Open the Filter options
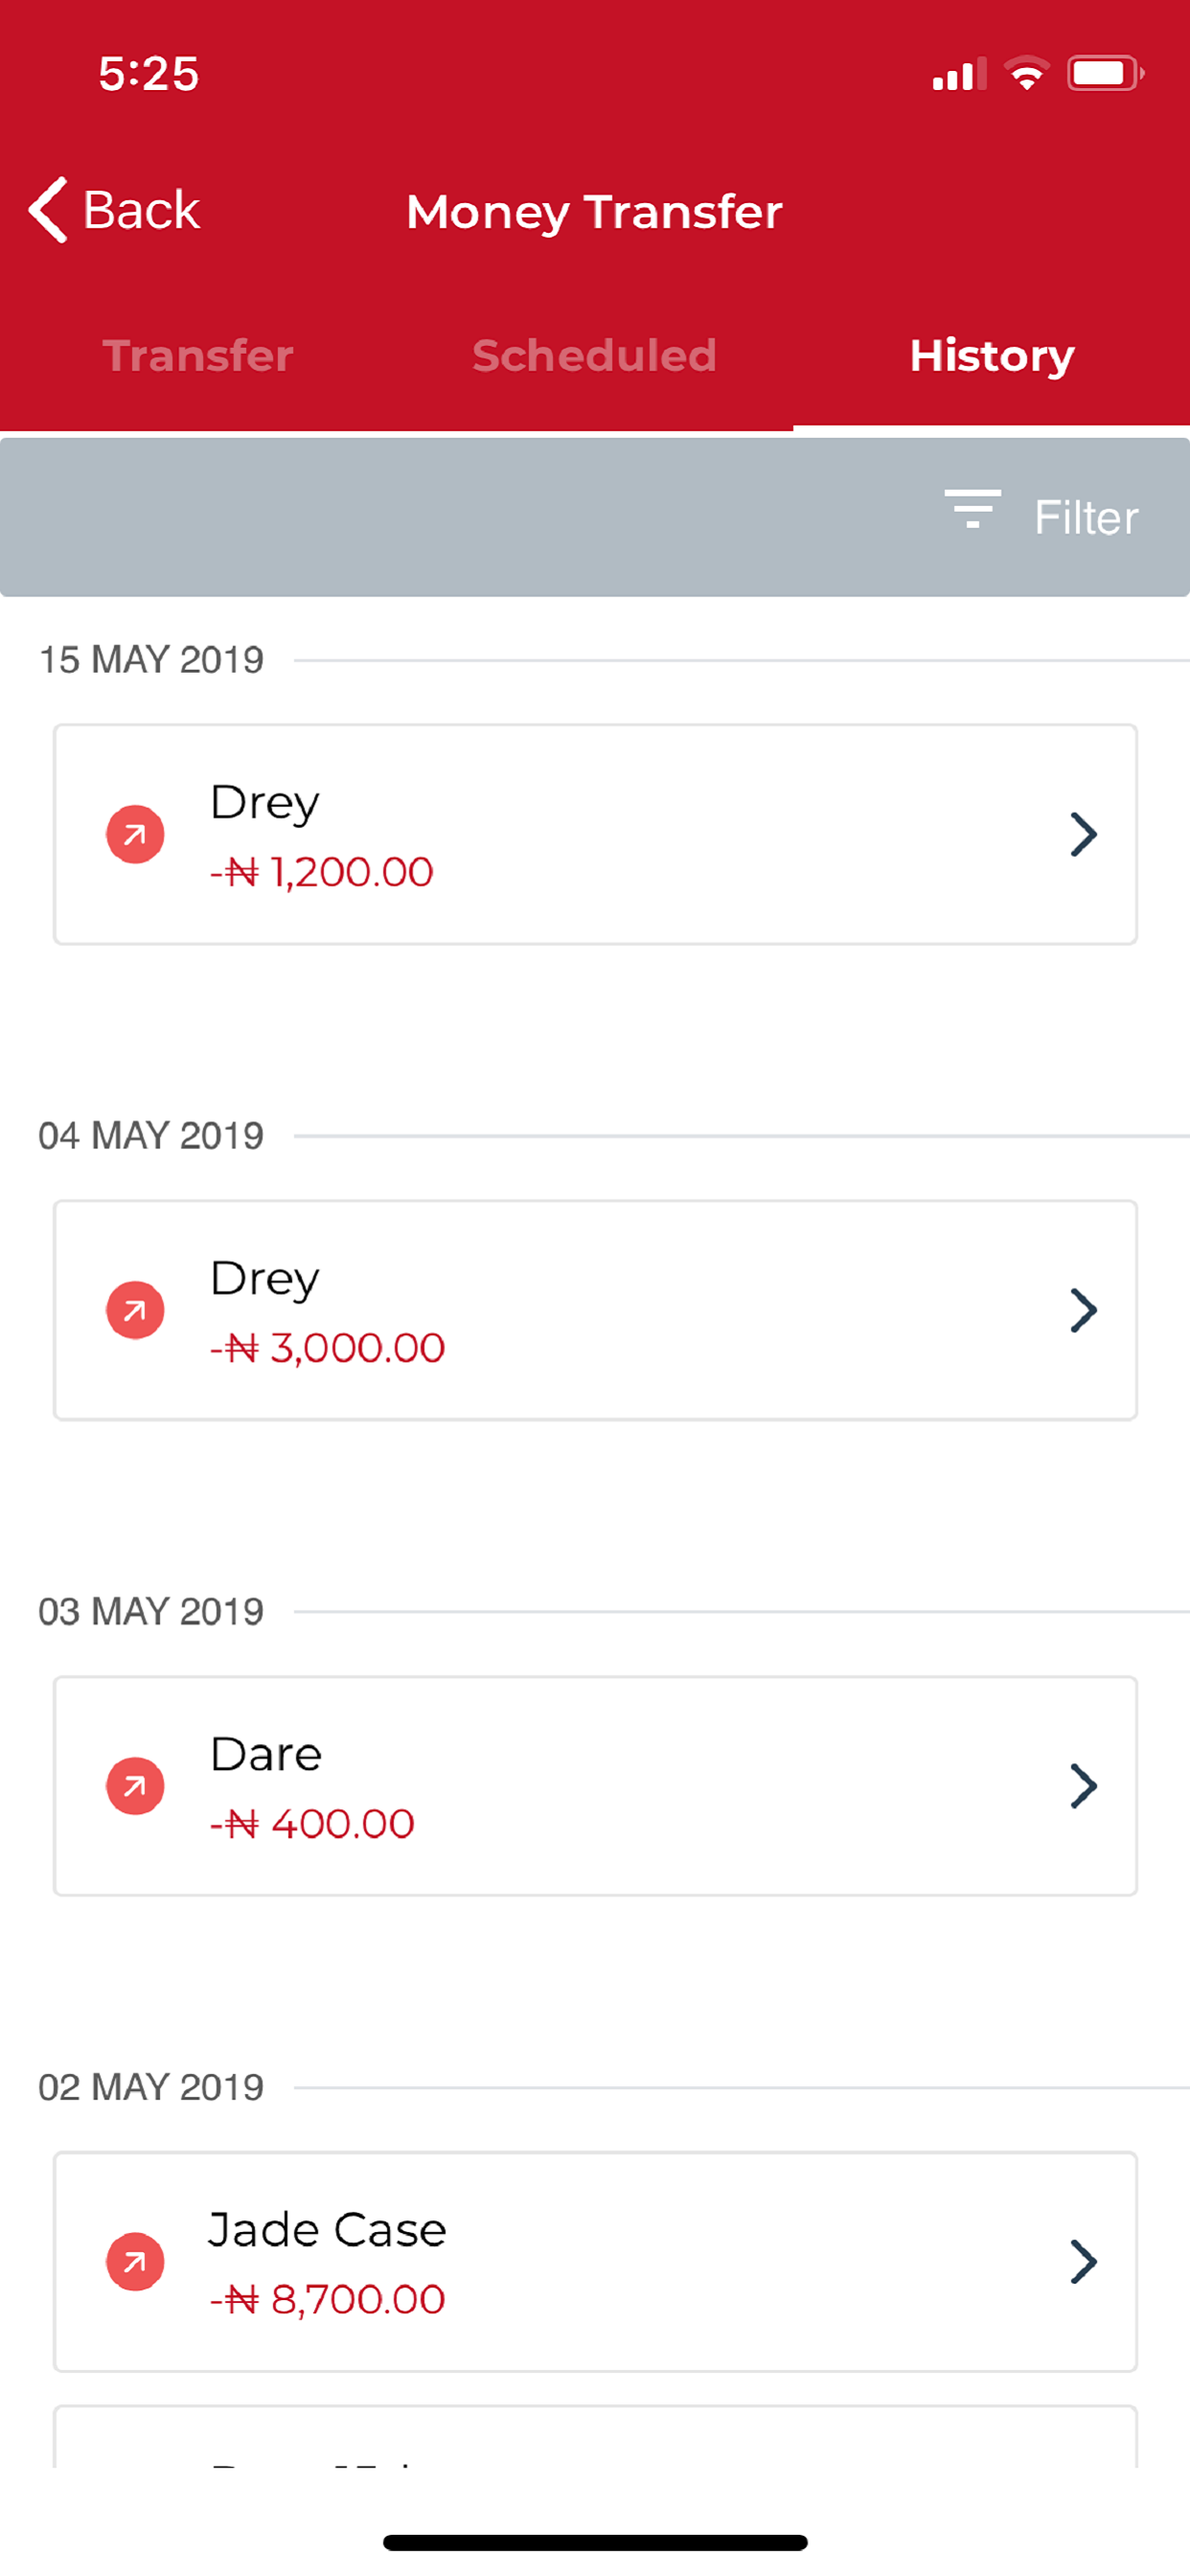 point(1086,518)
